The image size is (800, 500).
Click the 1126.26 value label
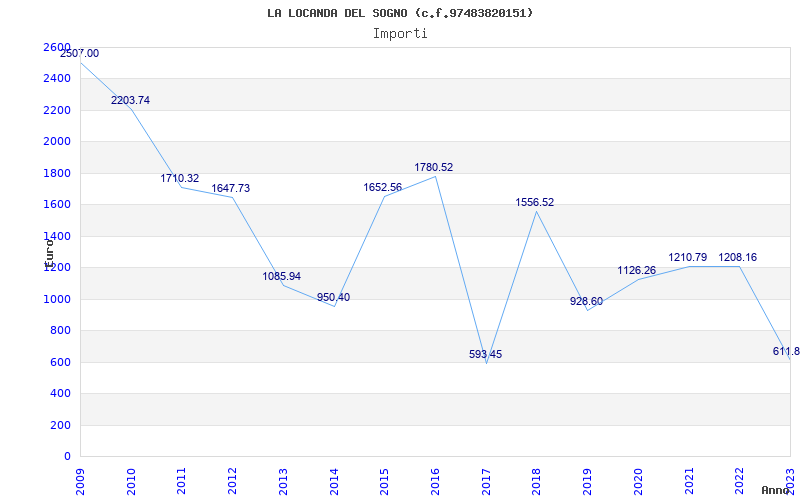point(637,270)
